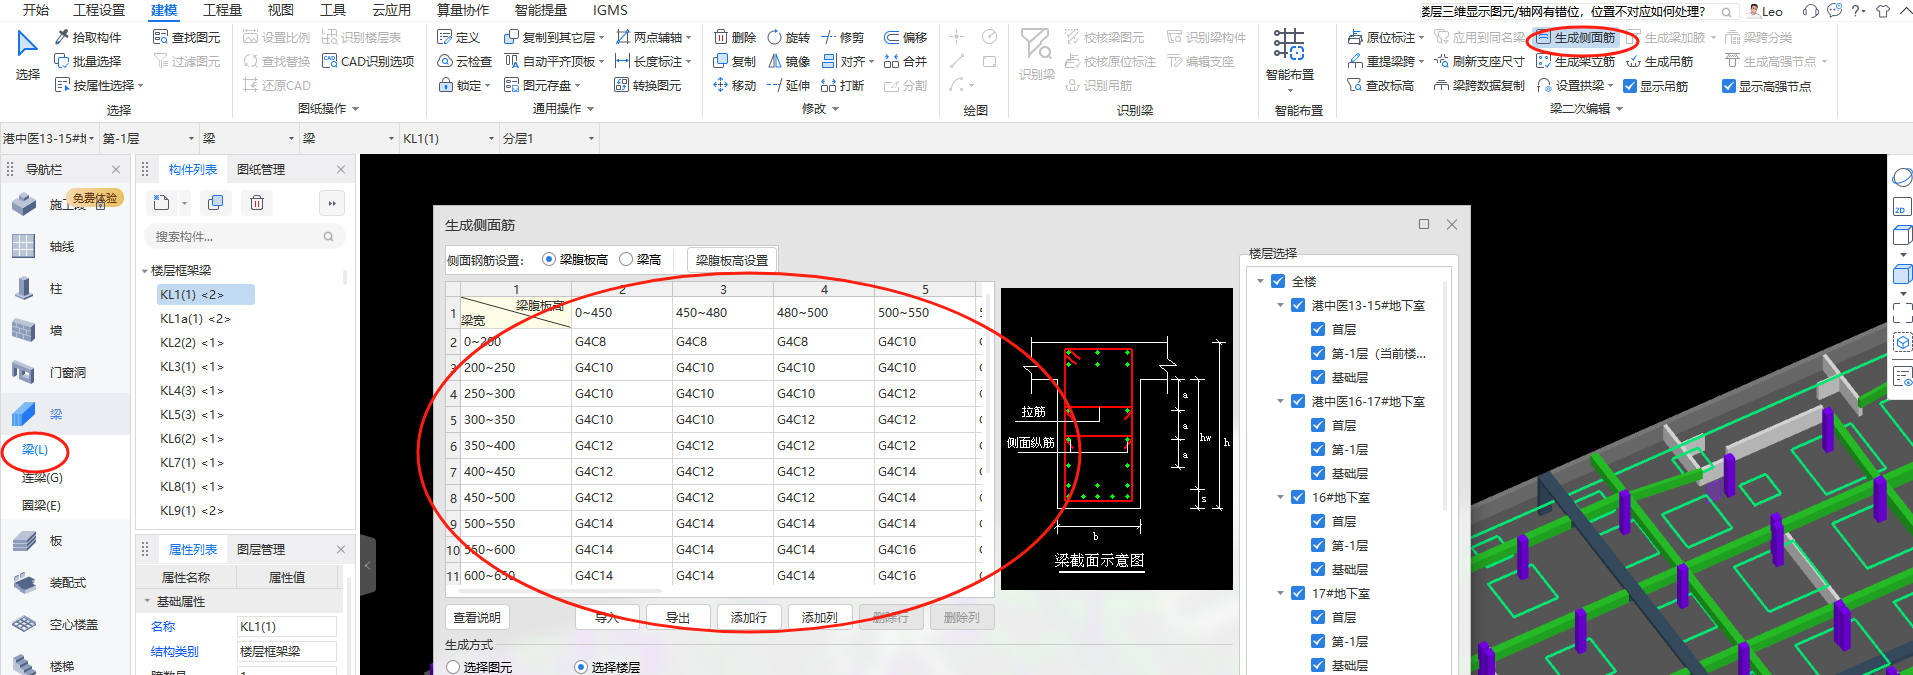The width and height of the screenshot is (1913, 675).
Task: Click delete trash icon in 构件列表
Action: tap(257, 203)
